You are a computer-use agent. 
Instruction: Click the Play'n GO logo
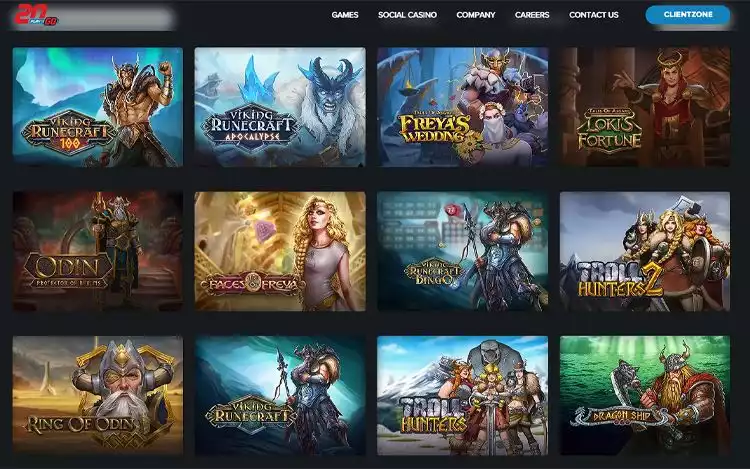(36, 14)
